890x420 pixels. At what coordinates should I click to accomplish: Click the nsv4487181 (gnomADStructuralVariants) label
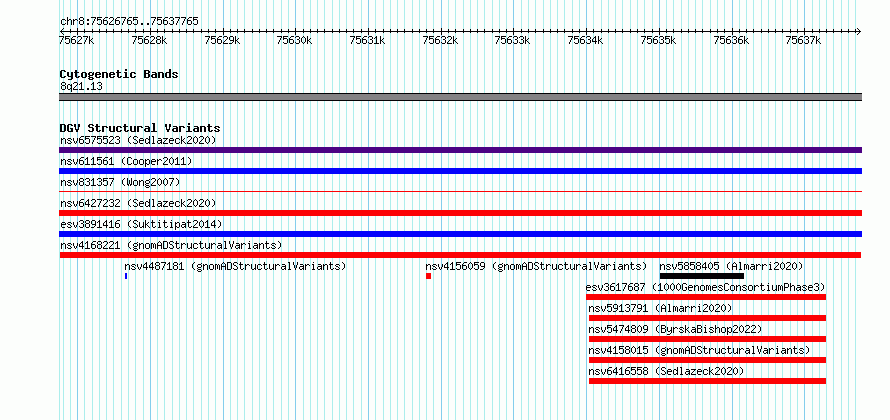pyautogui.click(x=235, y=266)
